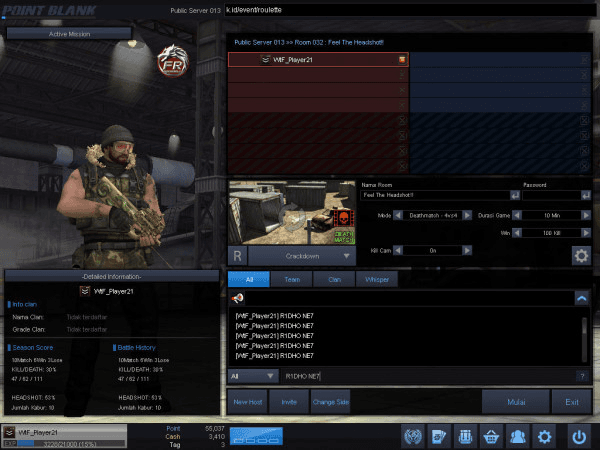This screenshot has width=600, height=450.
Task: Switch to the Whisper chat tab
Action: coord(377,279)
